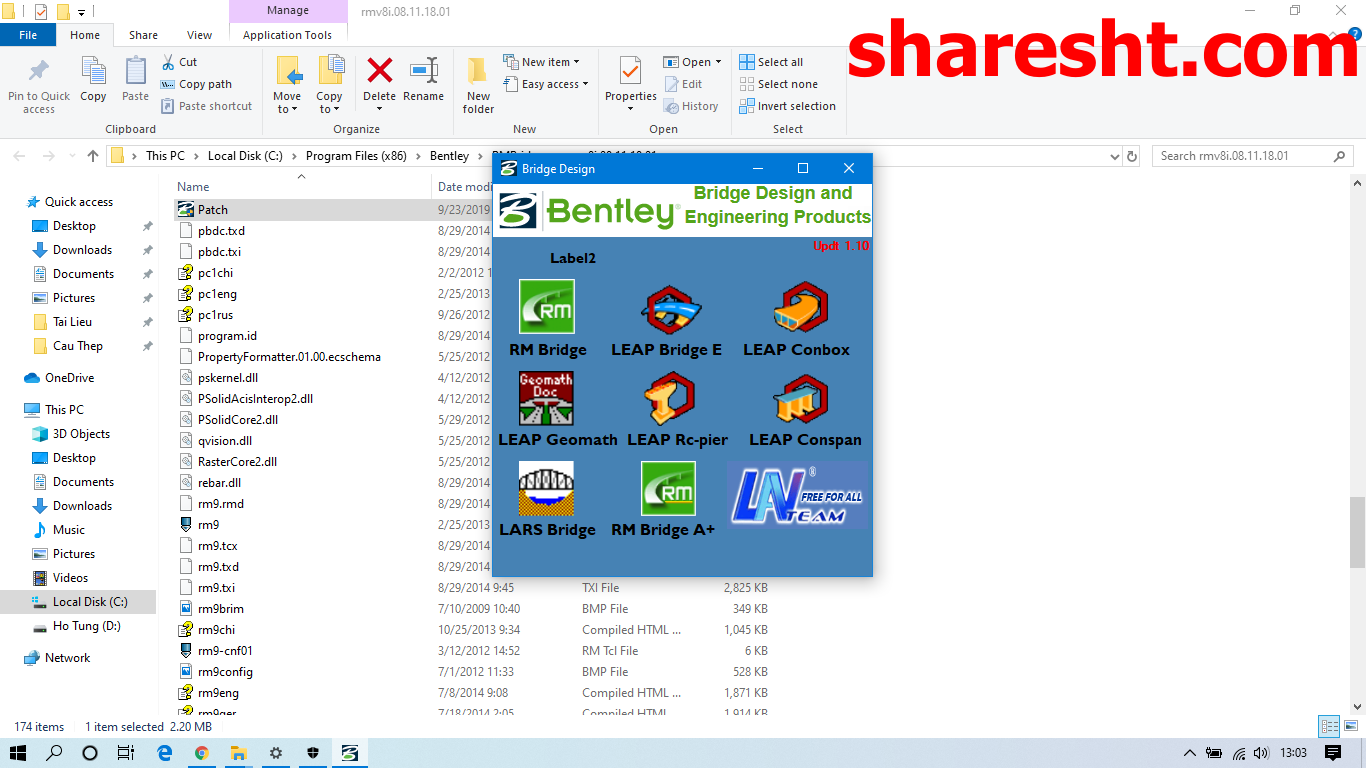The image size is (1366, 768).
Task: Click Edit in Open group
Action: (x=683, y=84)
